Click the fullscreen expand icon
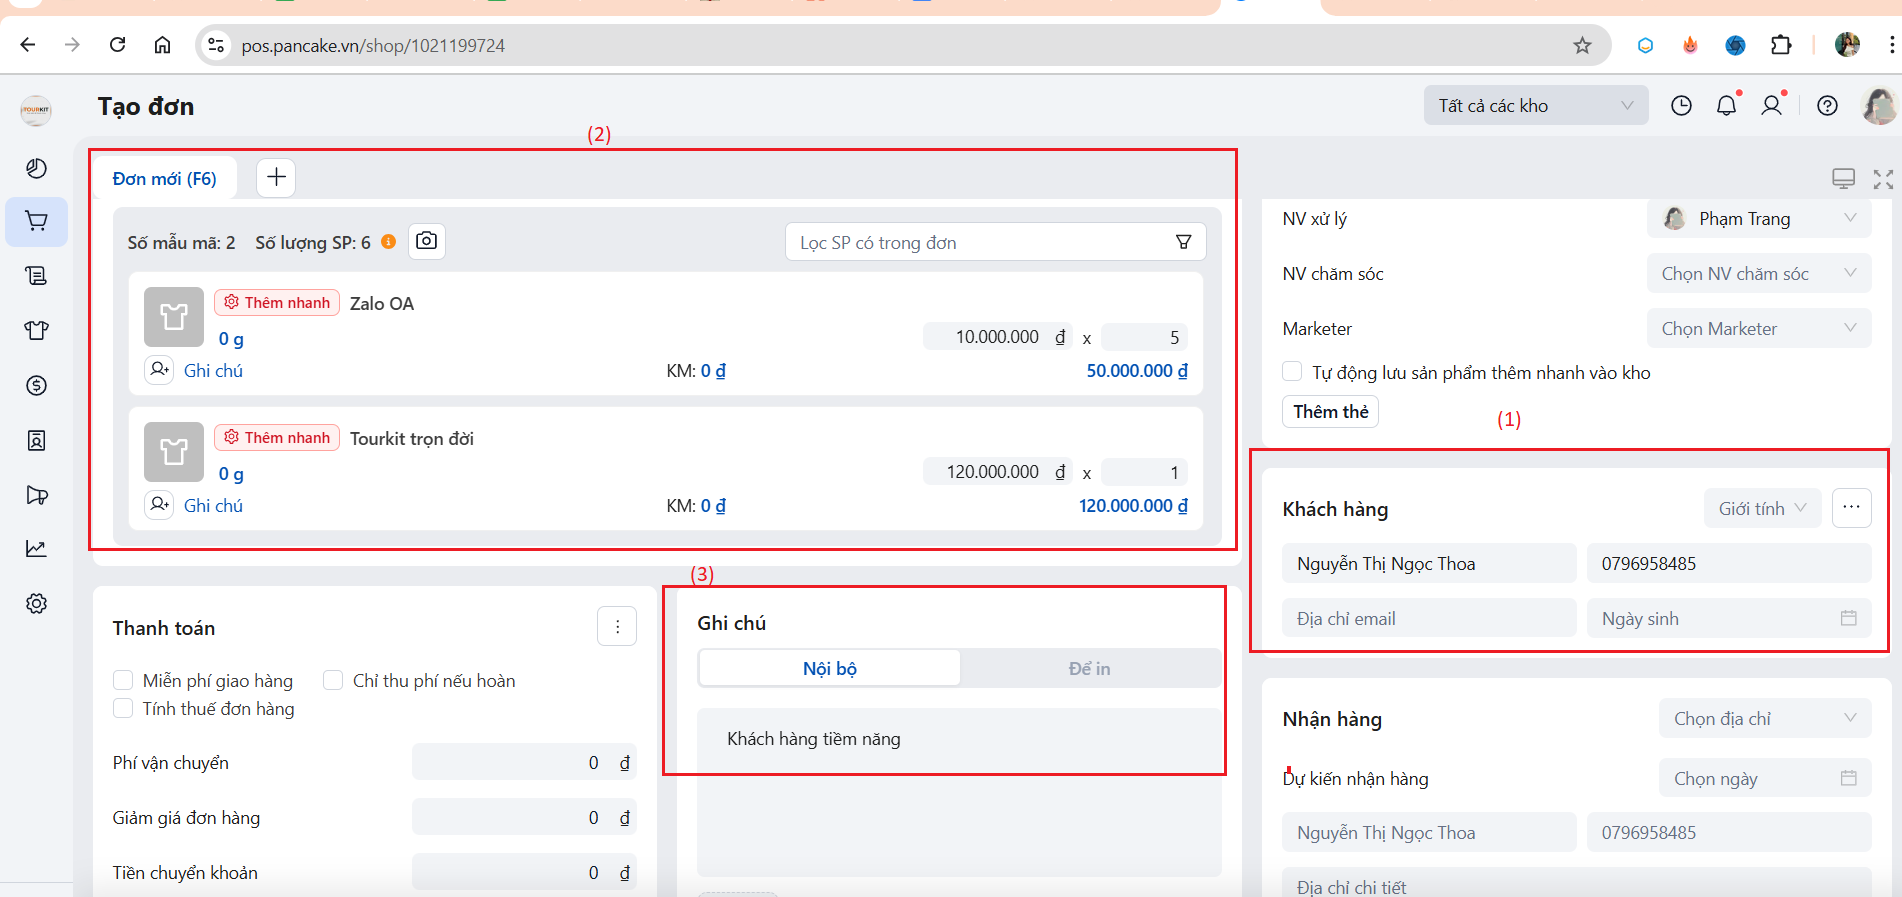 click(1883, 179)
